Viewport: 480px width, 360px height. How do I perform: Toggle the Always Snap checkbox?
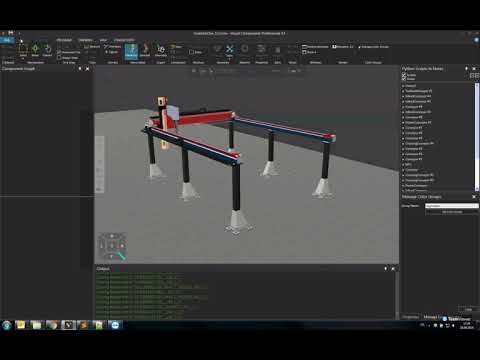59,58
